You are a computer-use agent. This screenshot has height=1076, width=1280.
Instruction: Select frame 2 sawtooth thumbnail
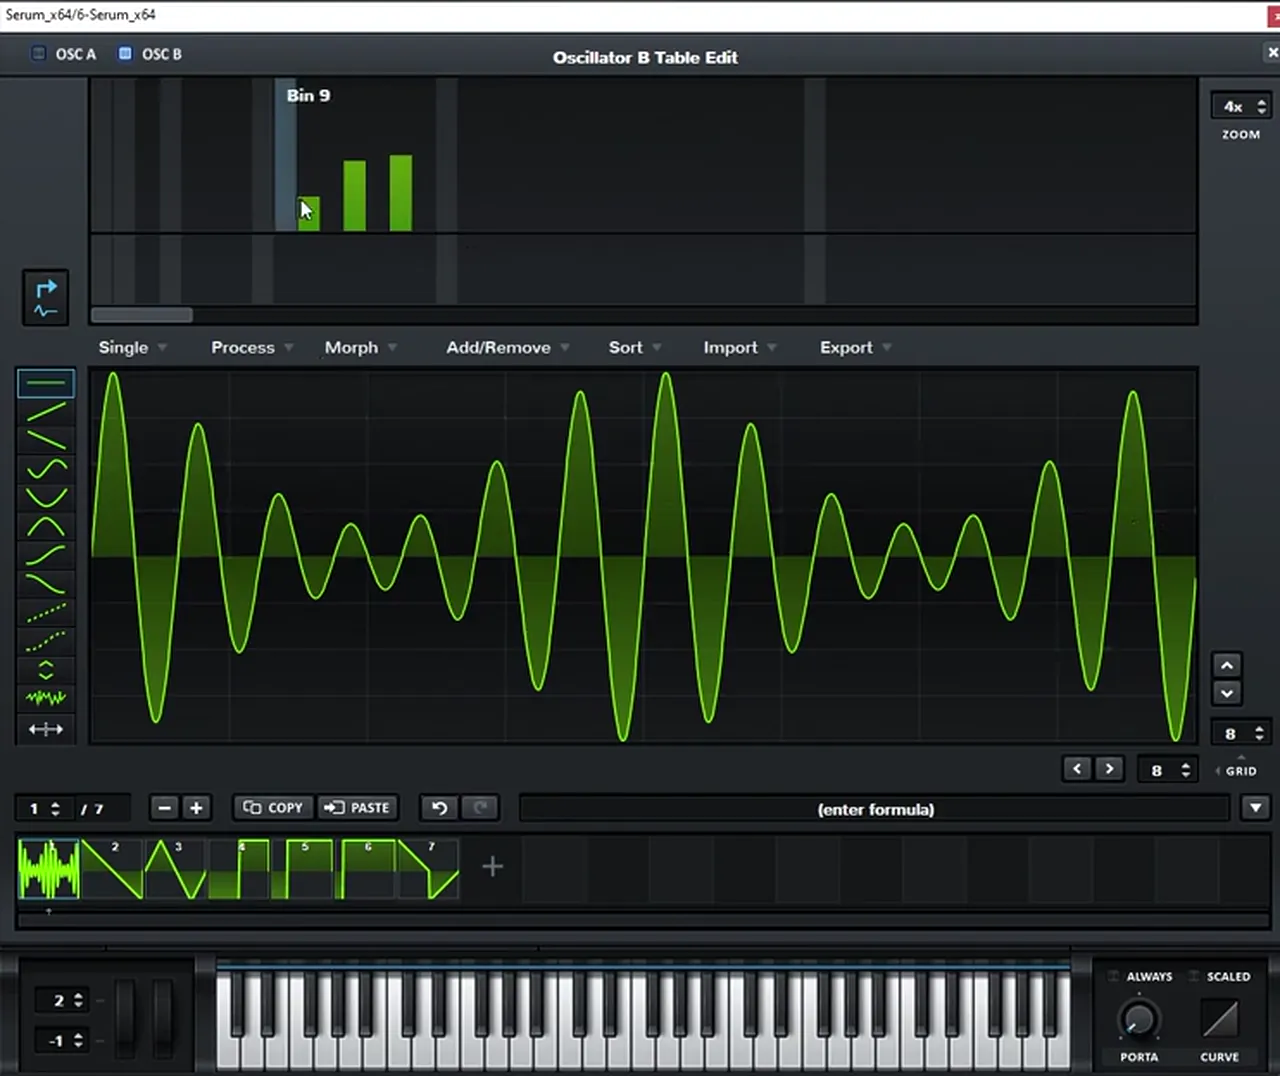click(x=112, y=869)
